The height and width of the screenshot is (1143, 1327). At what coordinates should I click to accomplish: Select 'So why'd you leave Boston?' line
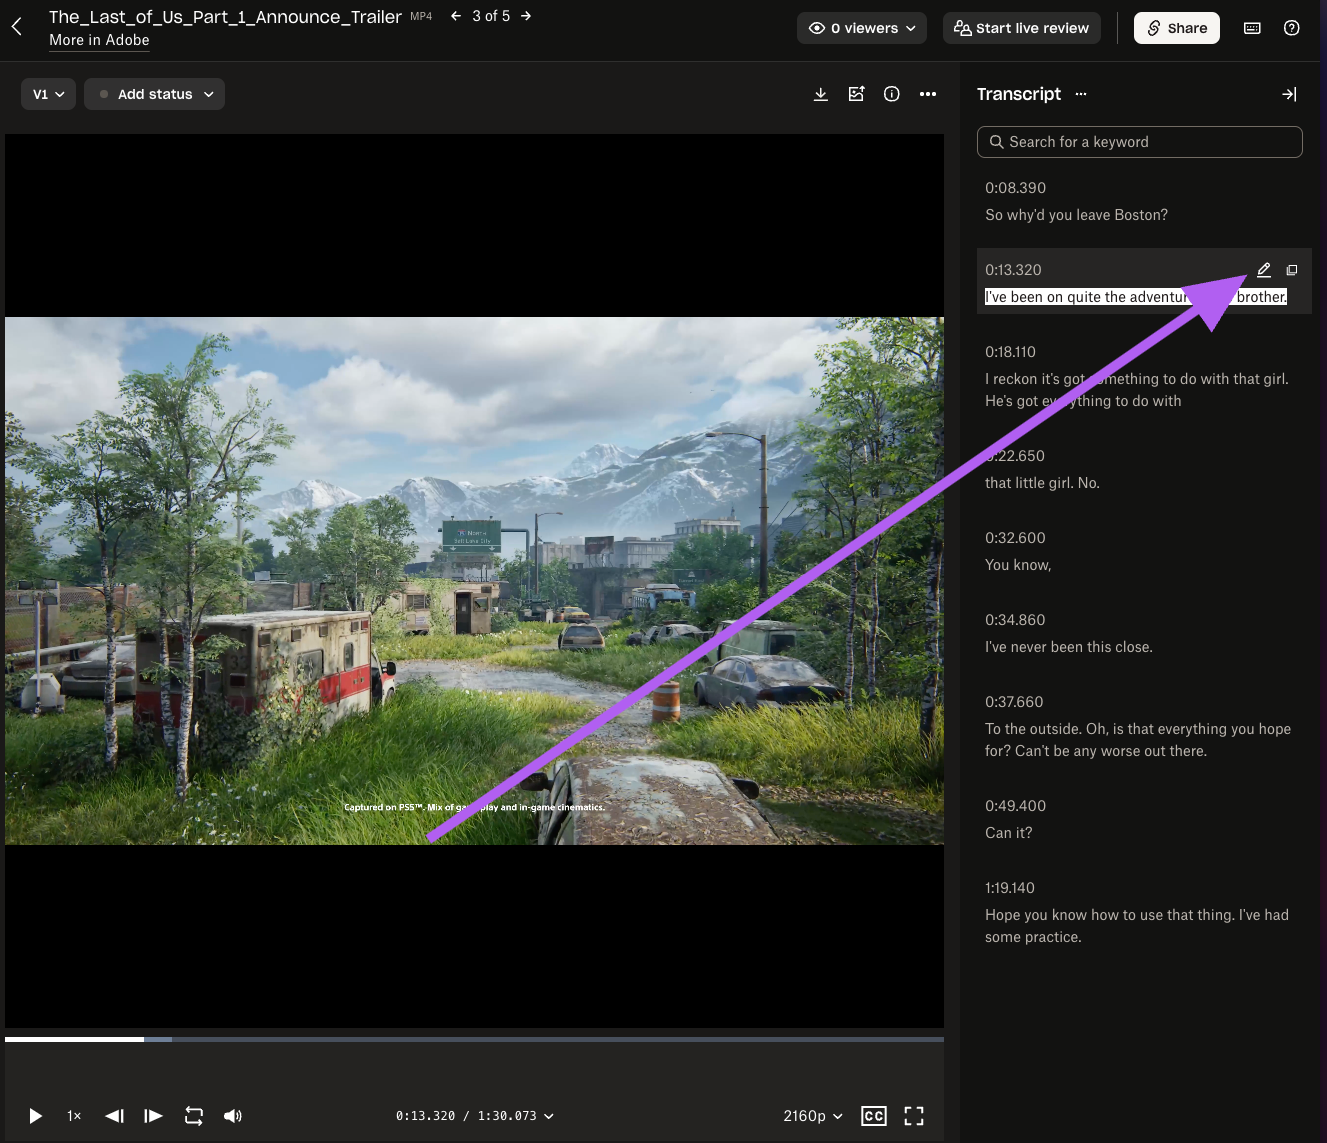click(x=1076, y=215)
